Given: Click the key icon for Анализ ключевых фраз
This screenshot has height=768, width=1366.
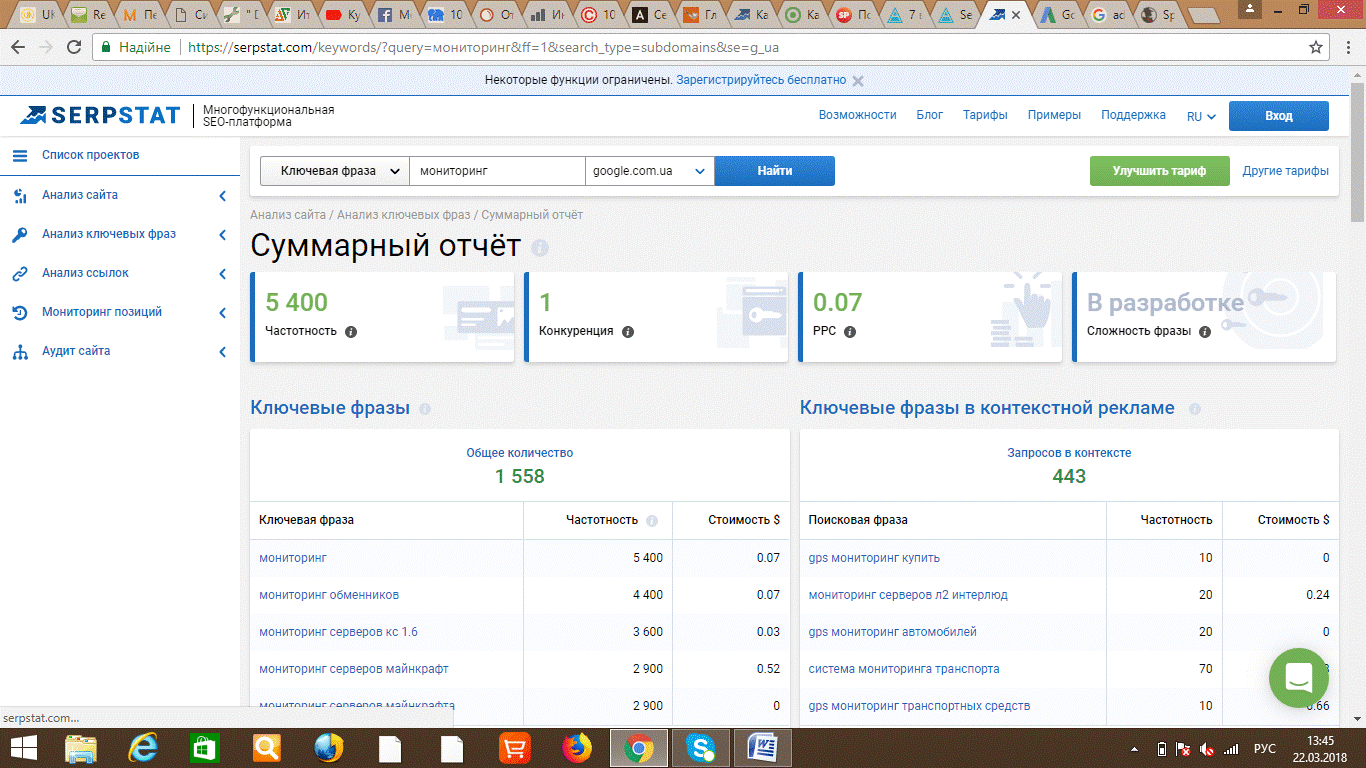Looking at the screenshot, I should point(19,235).
